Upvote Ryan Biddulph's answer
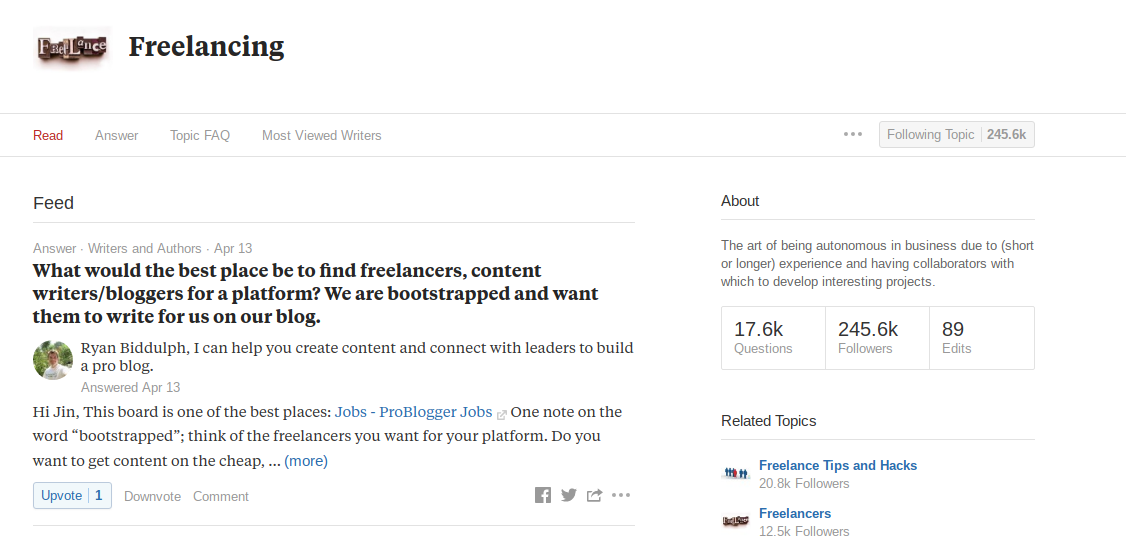Viewport: 1126px width, 544px height. [73, 496]
